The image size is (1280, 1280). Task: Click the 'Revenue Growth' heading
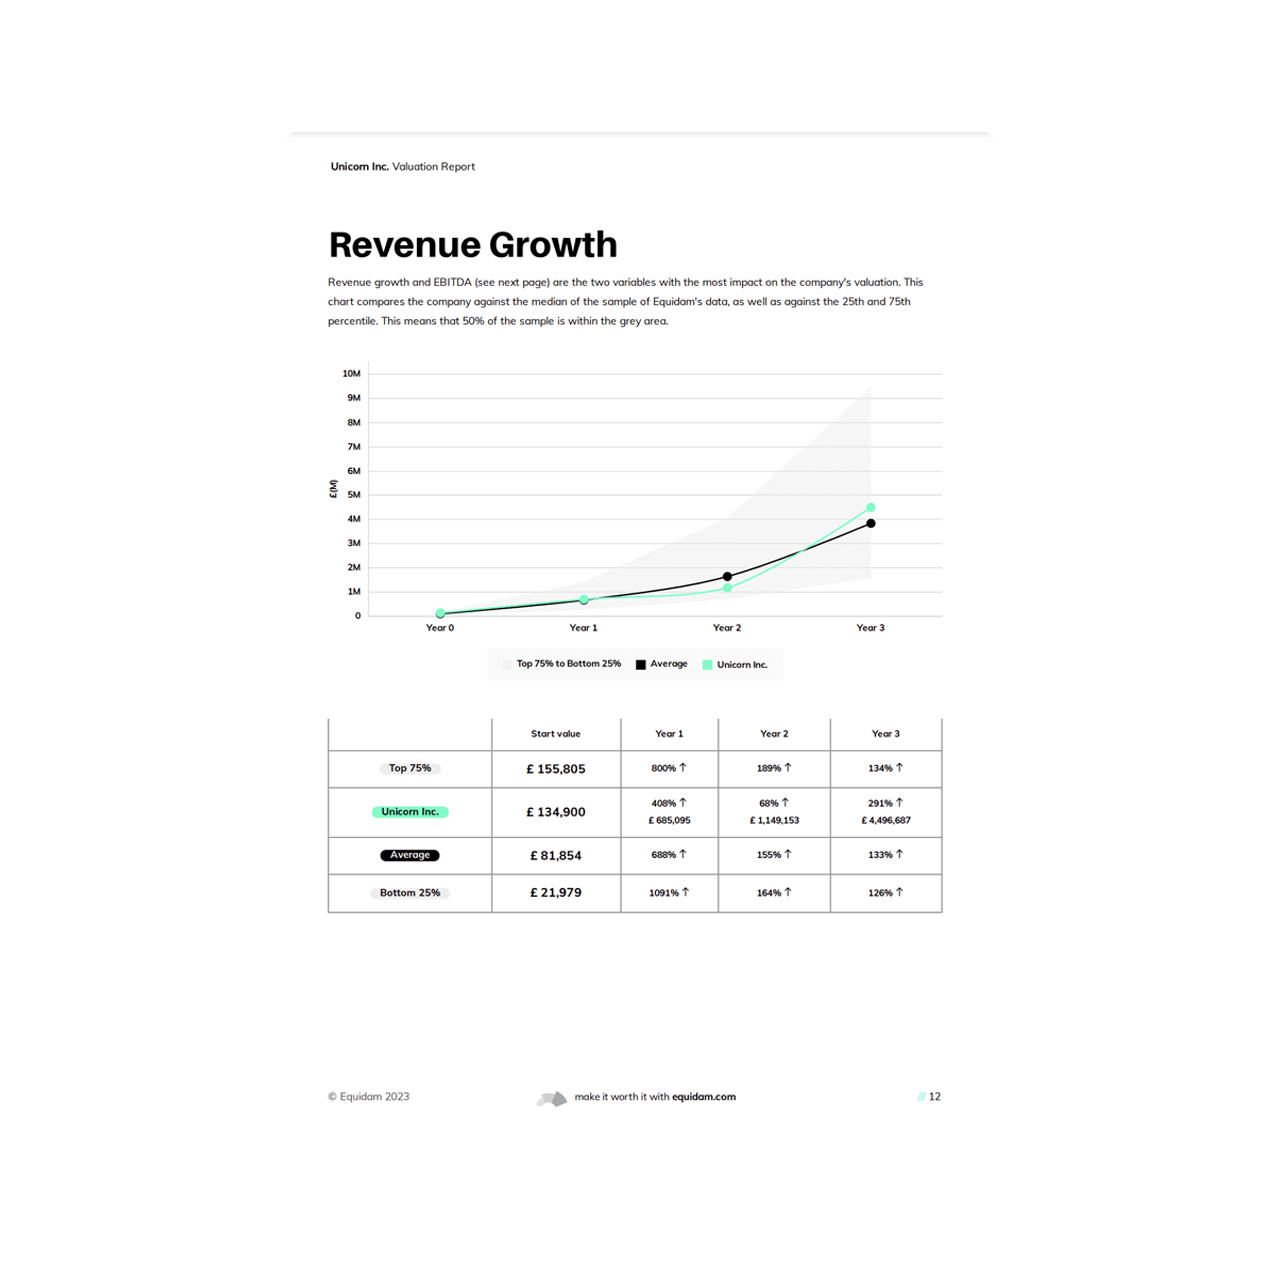(473, 245)
